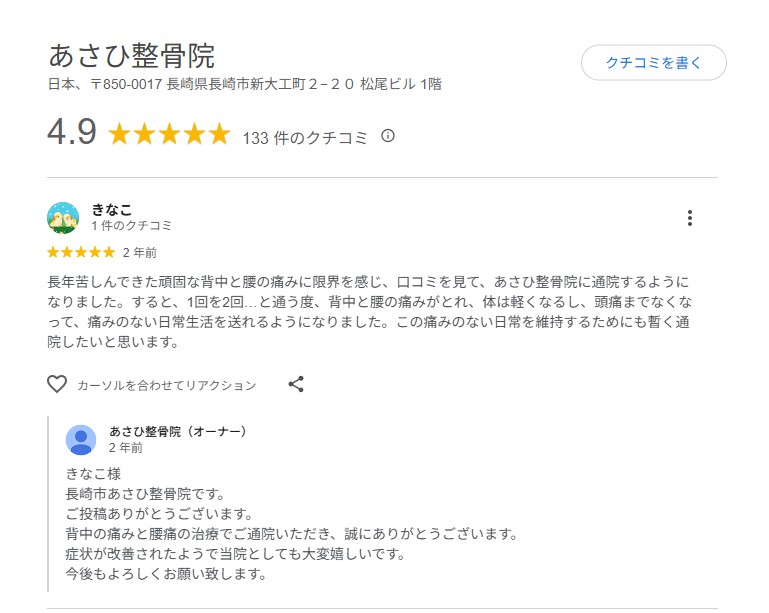
Task: Open the three-dot menu for きなこ's review
Action: [x=689, y=218]
